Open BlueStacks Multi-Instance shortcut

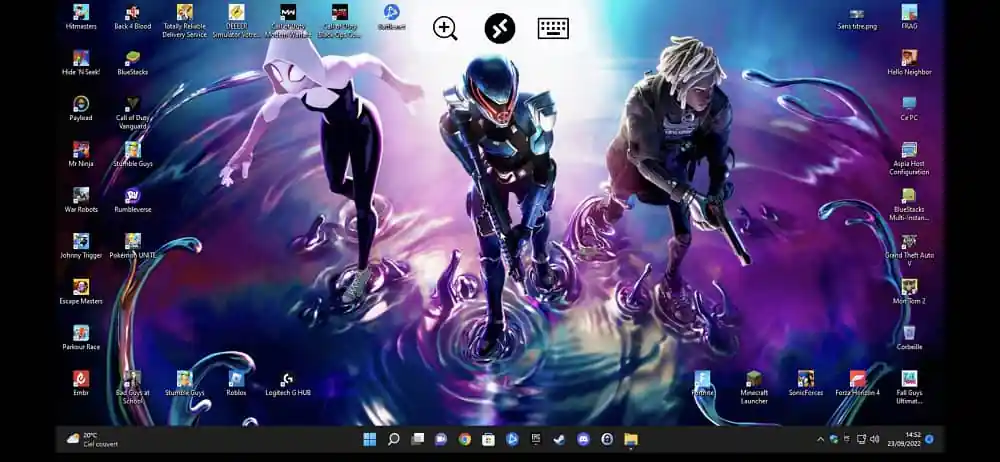[909, 204]
